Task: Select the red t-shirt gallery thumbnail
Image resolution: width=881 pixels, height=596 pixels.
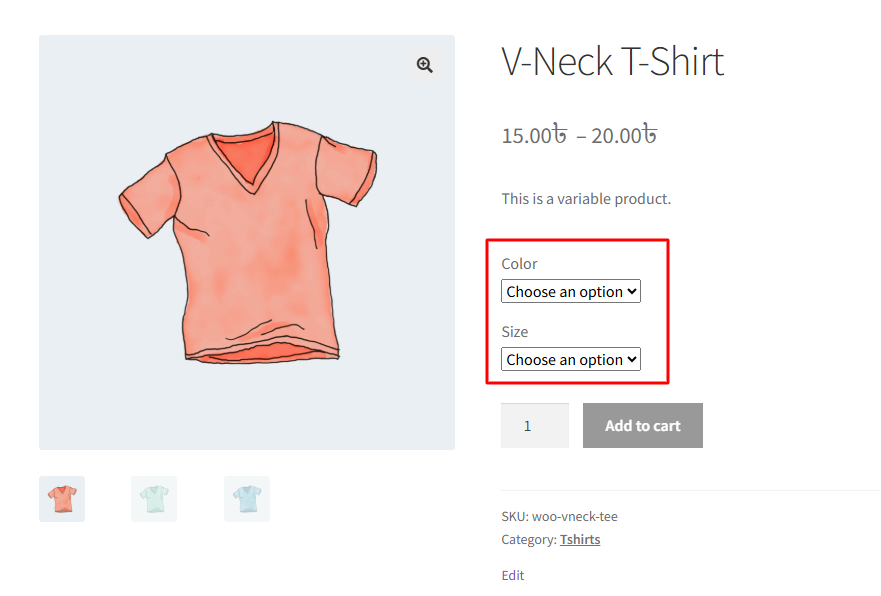Action: (62, 498)
